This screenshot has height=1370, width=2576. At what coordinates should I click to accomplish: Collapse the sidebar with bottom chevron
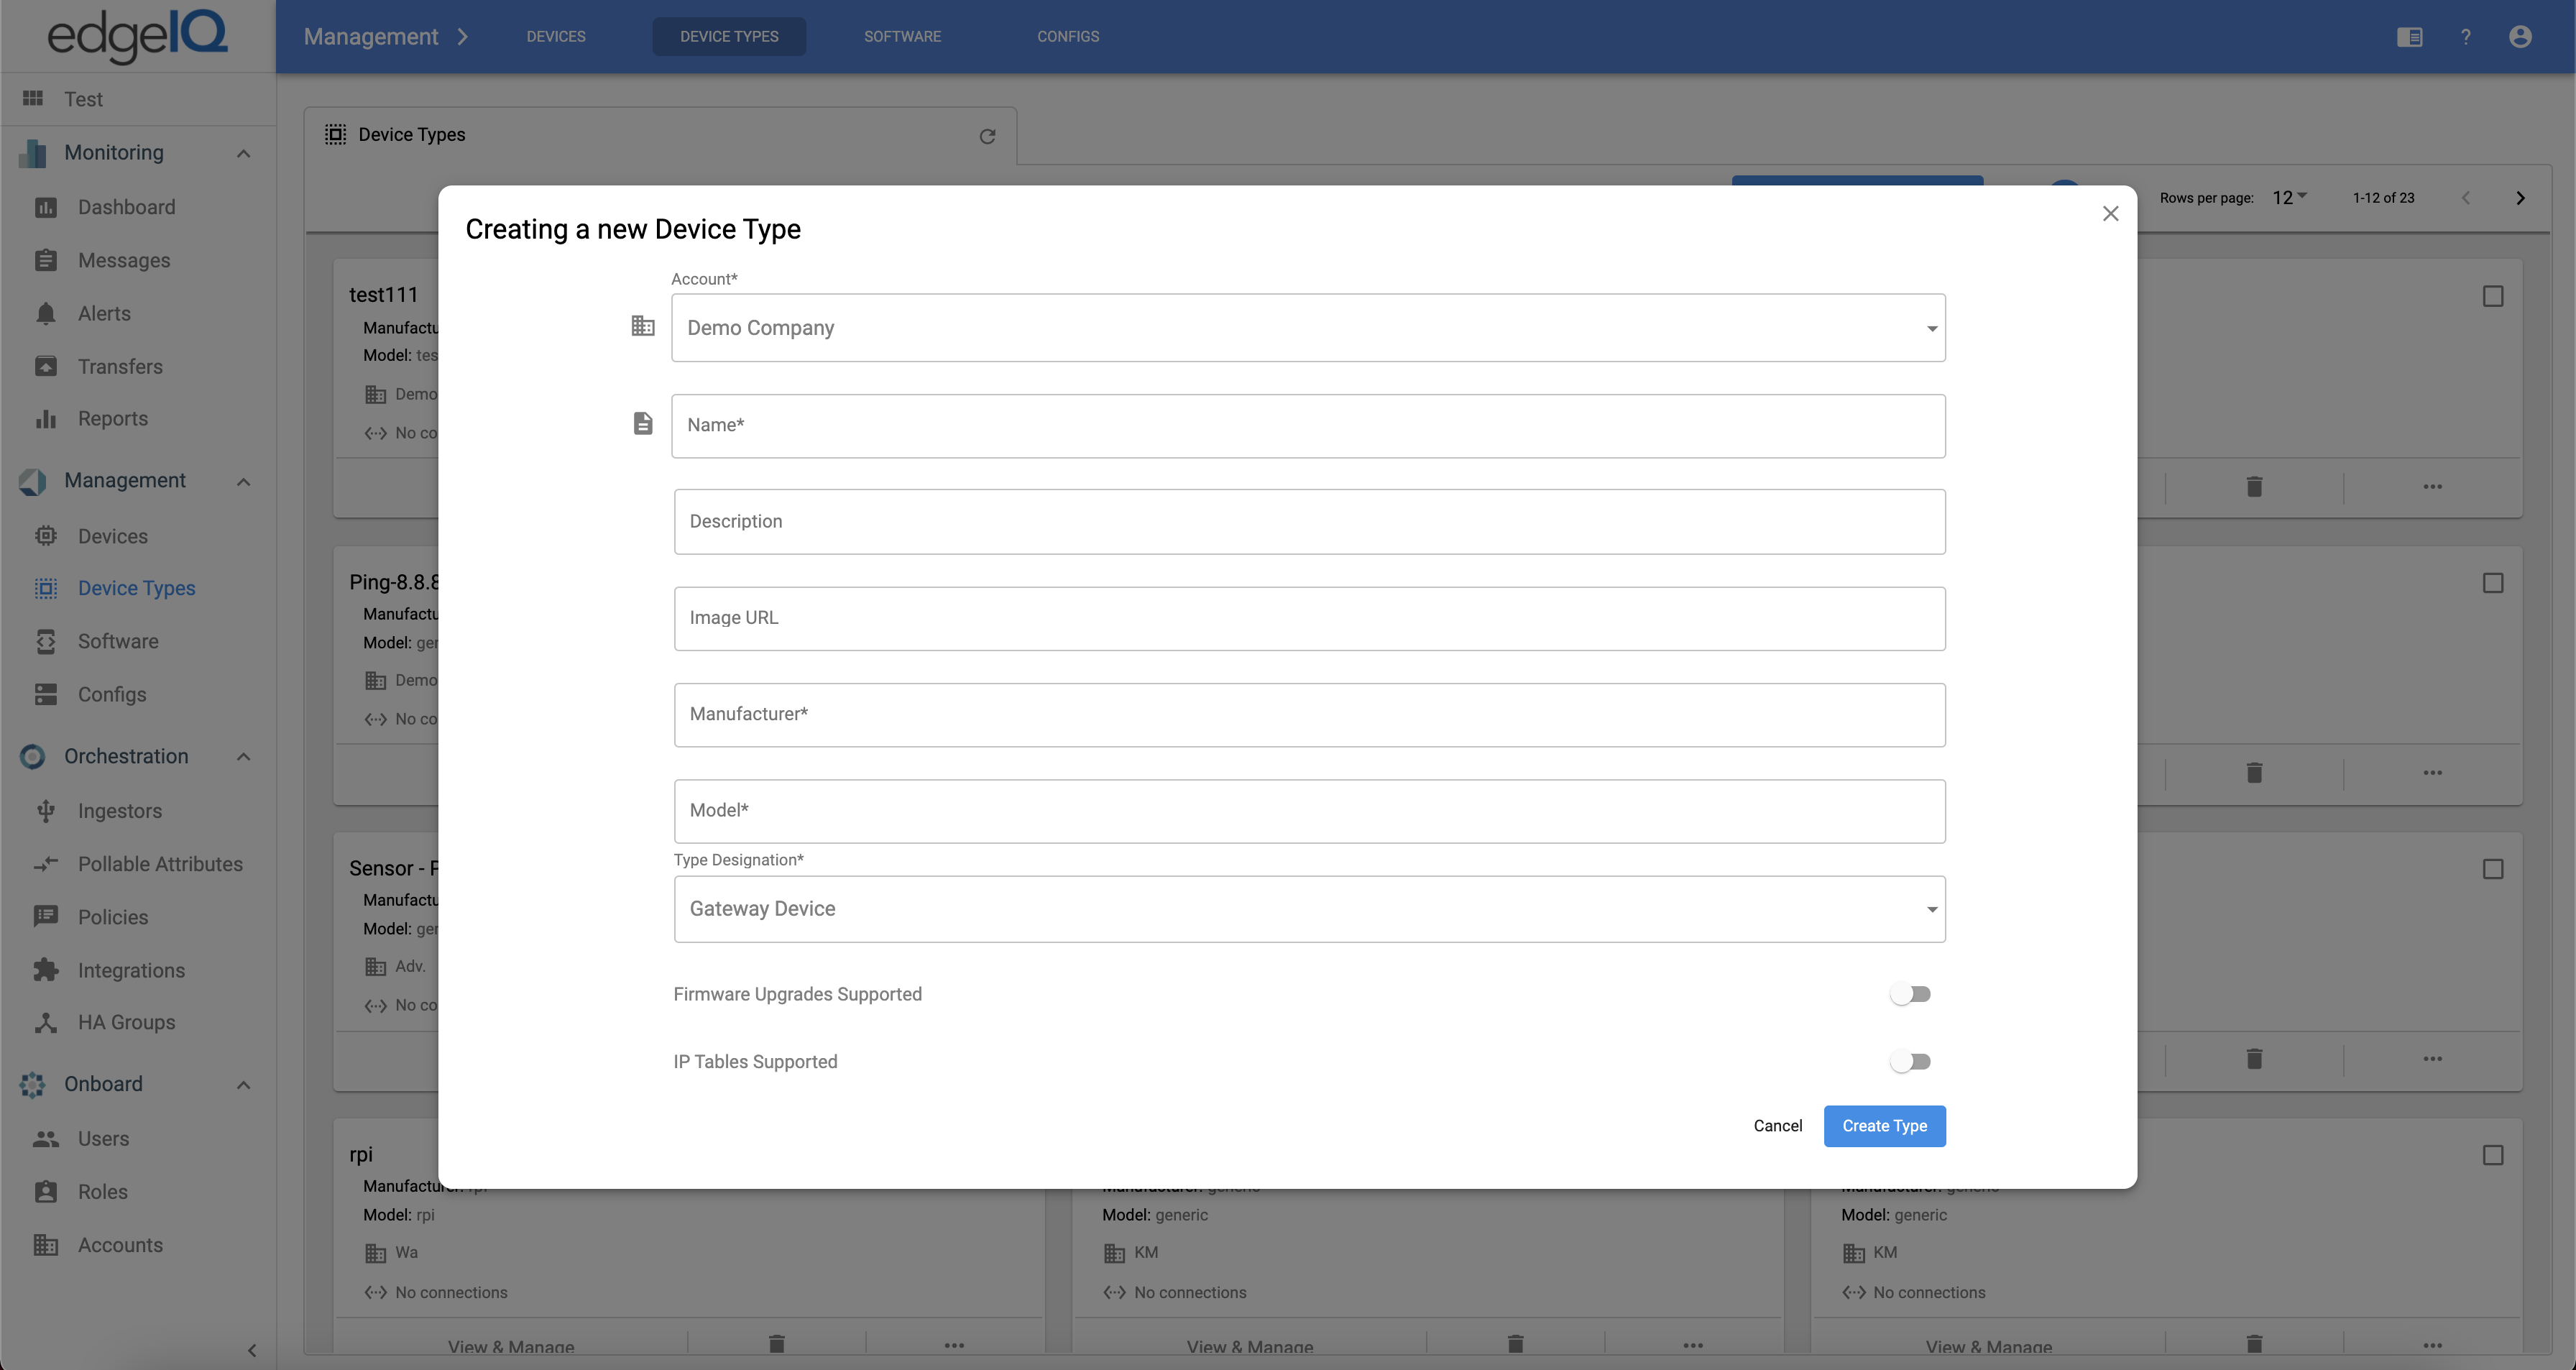252,1350
